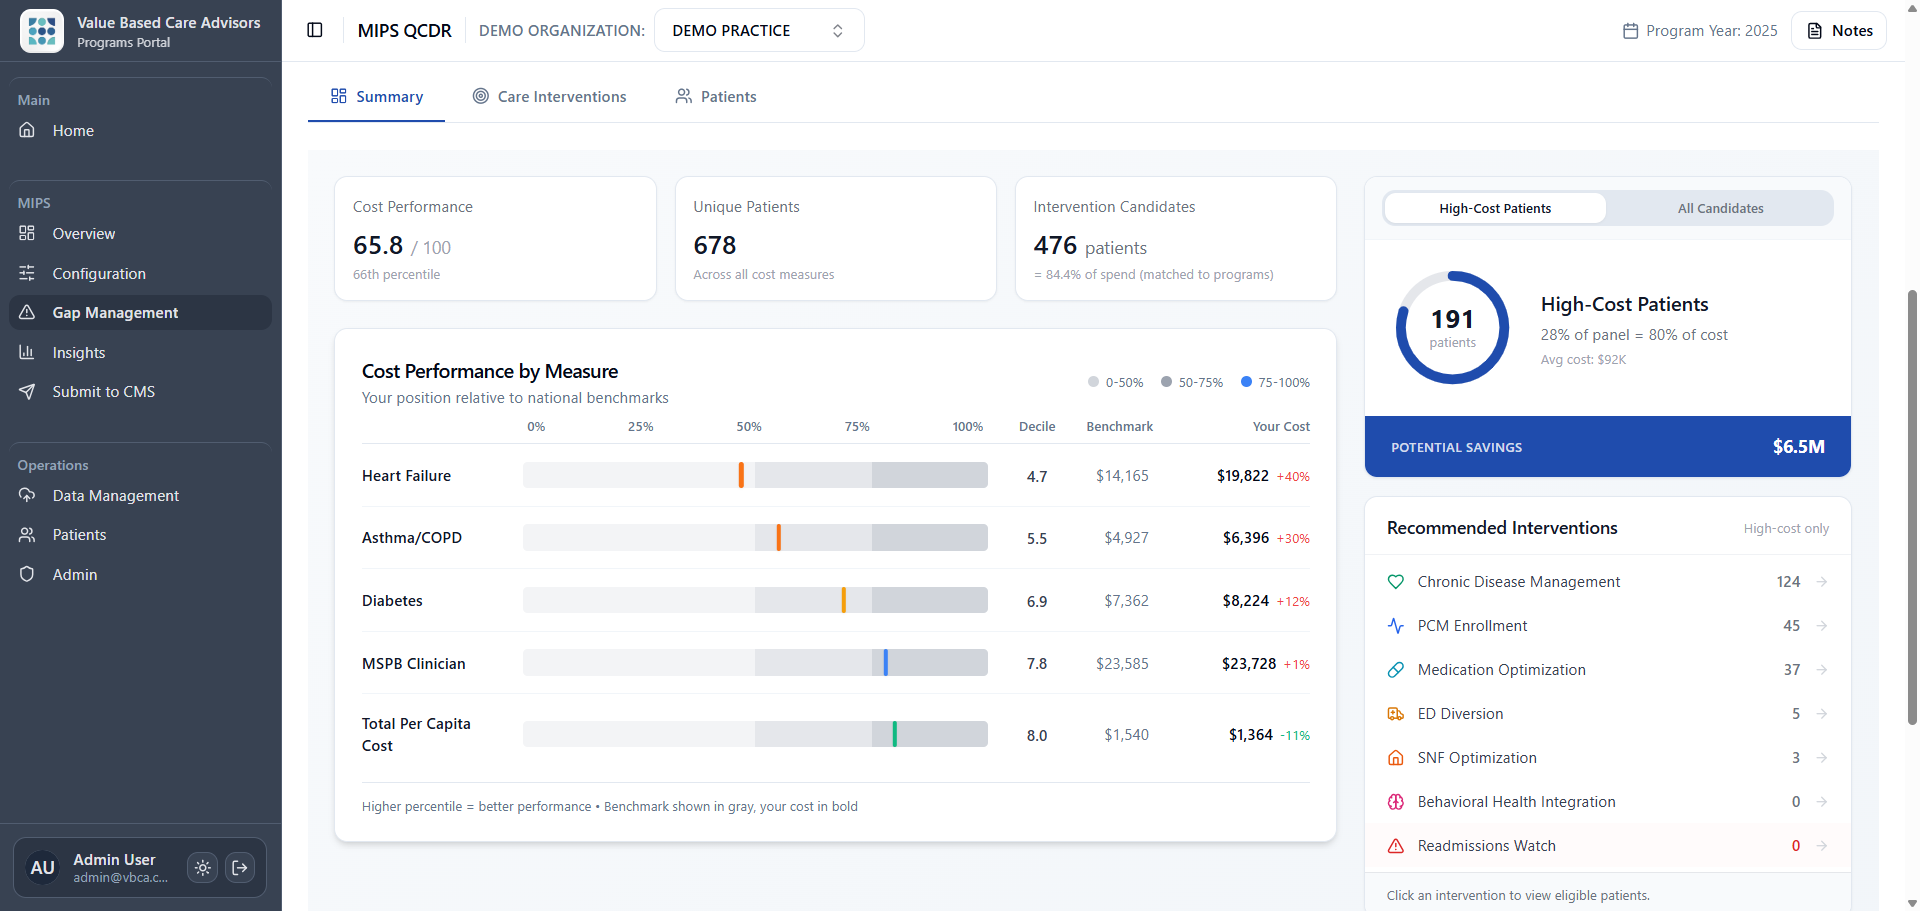Click the logout icon next to Admin User
Viewport: 1920px width, 911px height.
[x=240, y=868]
